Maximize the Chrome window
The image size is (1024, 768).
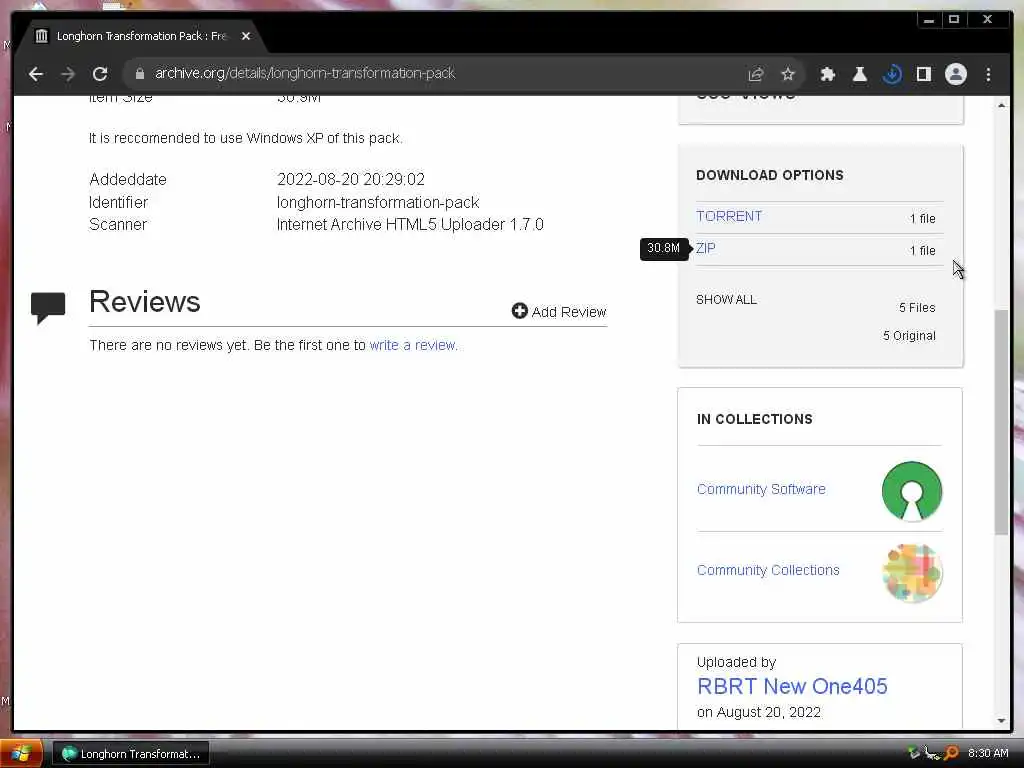(953, 20)
